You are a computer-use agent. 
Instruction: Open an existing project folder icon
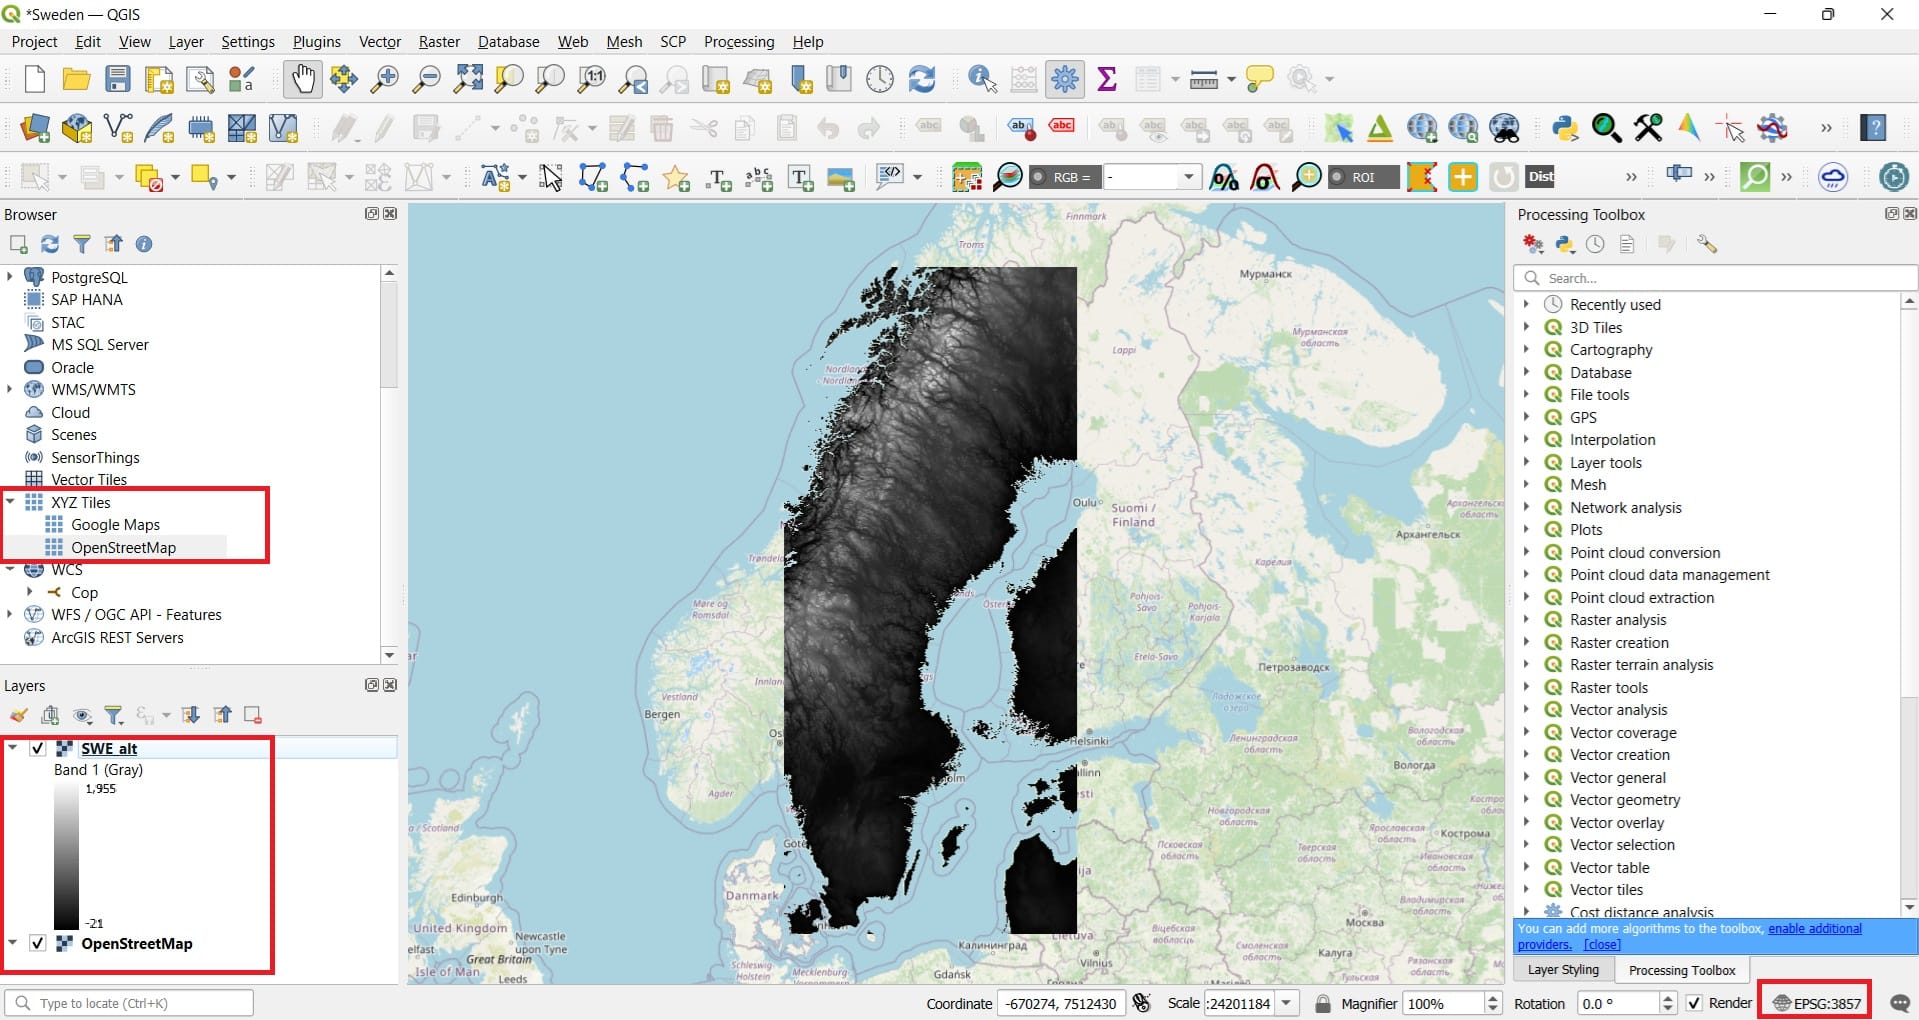(76, 79)
